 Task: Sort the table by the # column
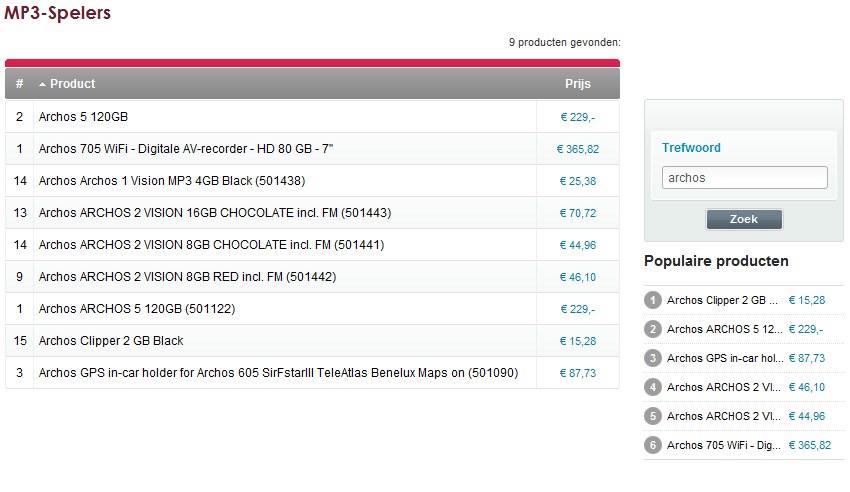point(20,83)
